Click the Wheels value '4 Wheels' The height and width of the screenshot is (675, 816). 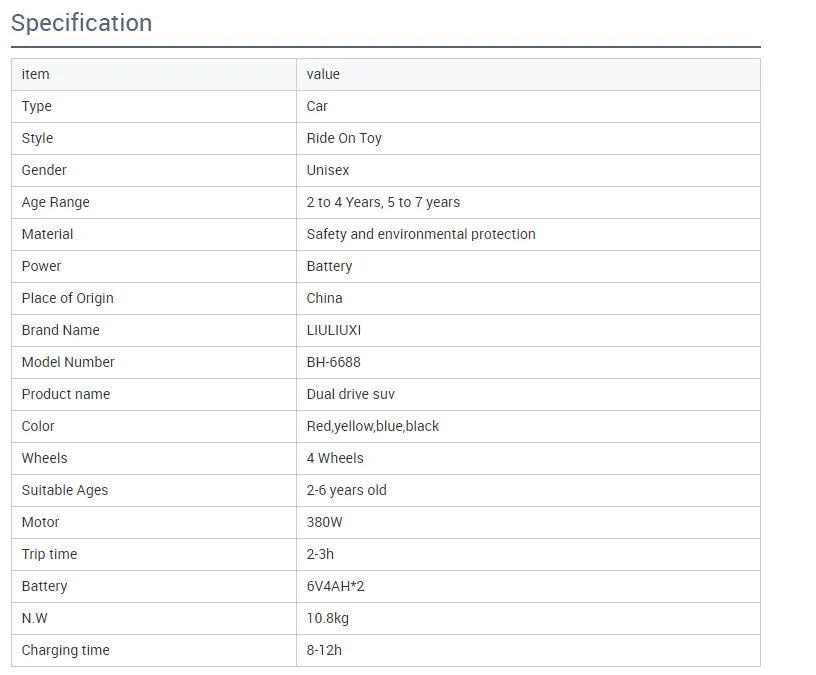335,458
